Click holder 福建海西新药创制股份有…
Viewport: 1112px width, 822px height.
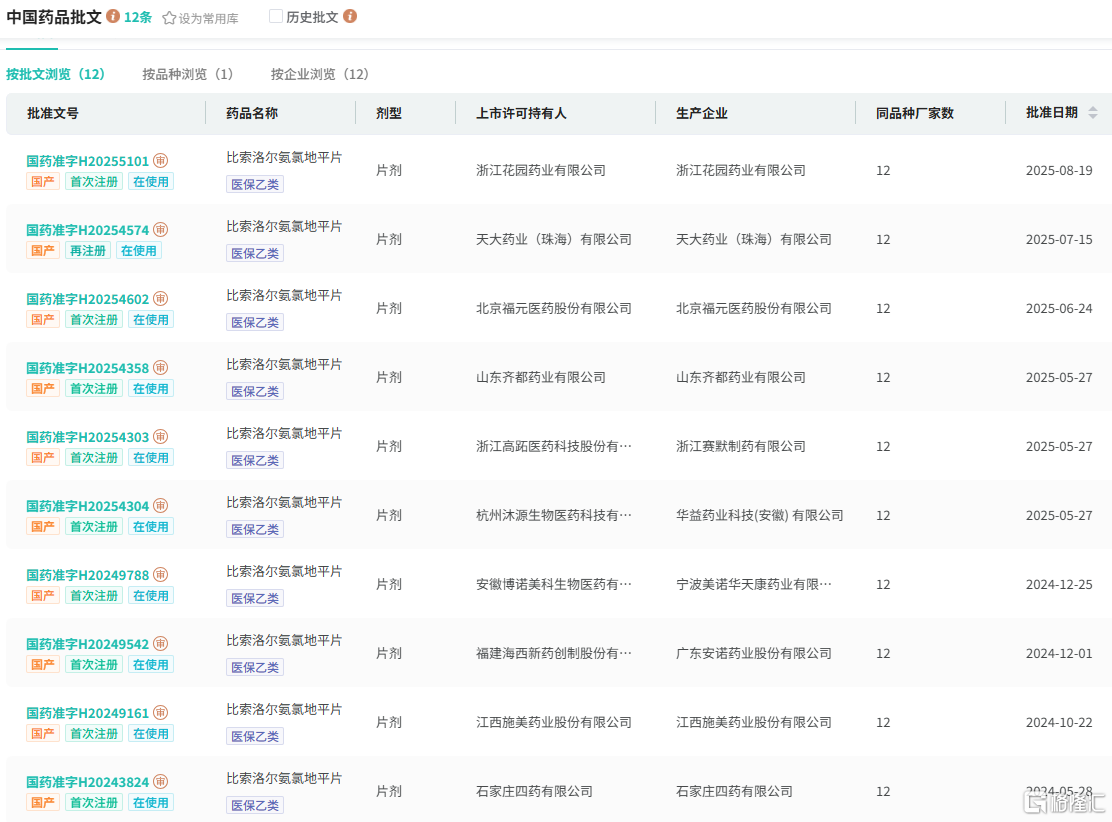(554, 653)
